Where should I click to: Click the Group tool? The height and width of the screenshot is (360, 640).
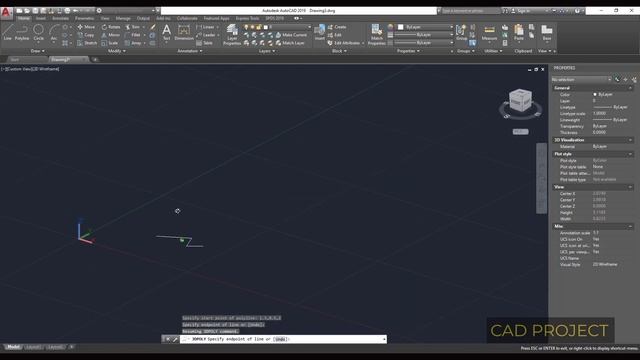click(461, 32)
